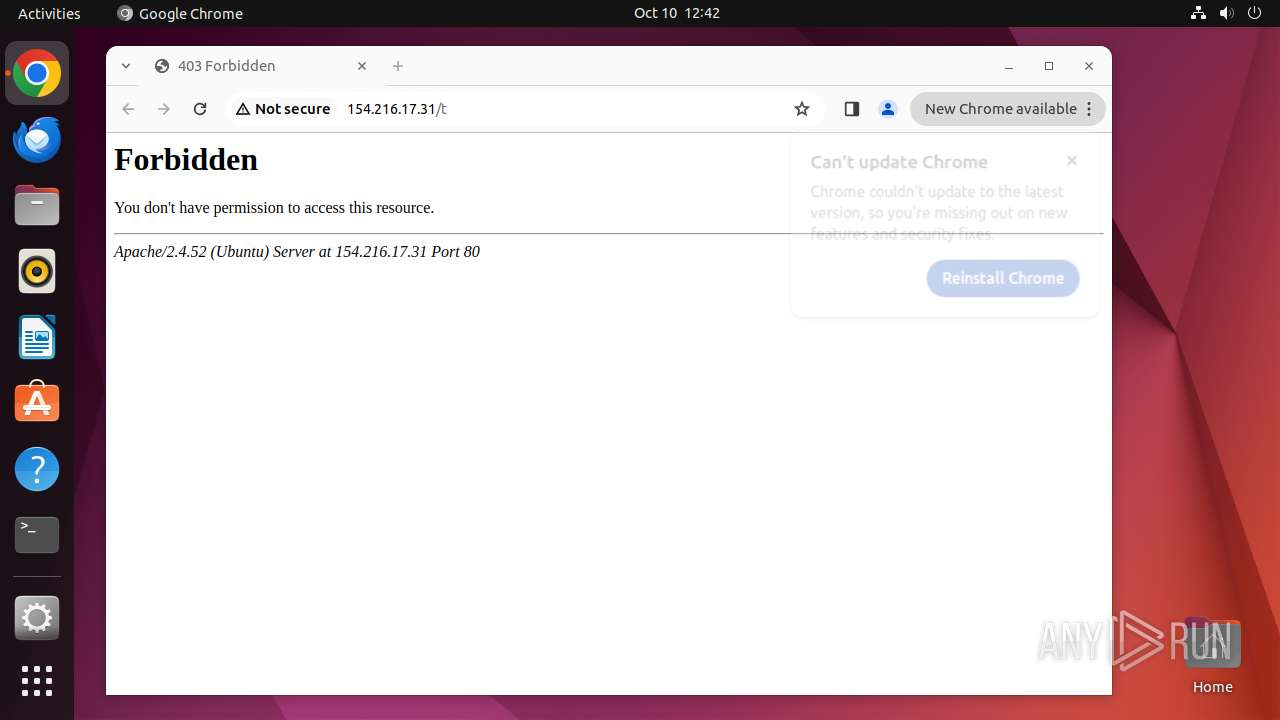Close the Chrome window
Image resolution: width=1280 pixels, height=720 pixels.
[x=1089, y=66]
